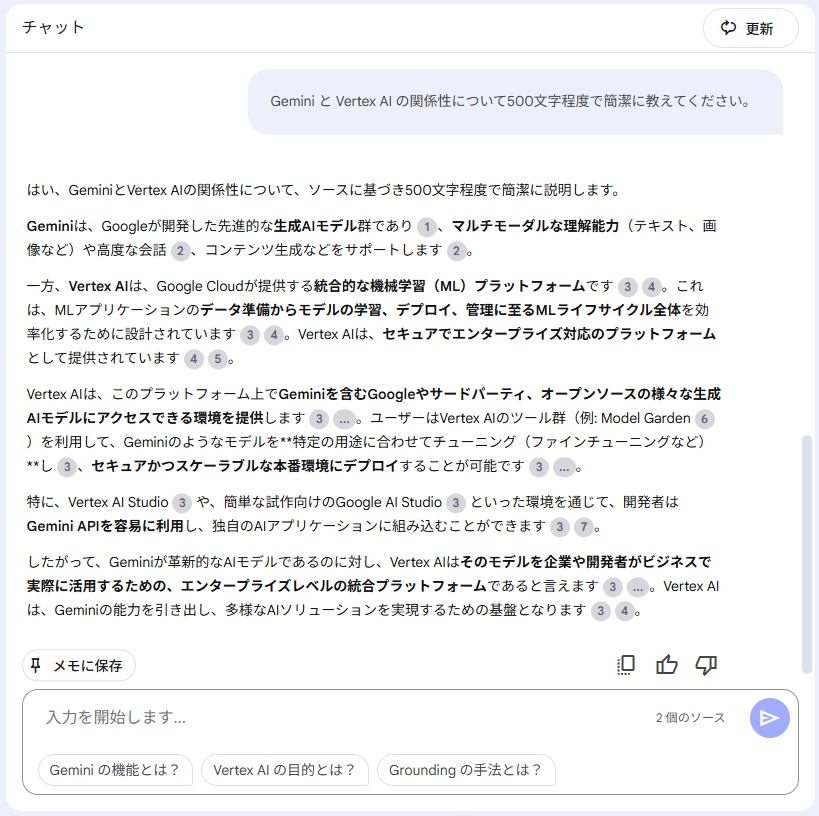Open citation 4 after 基盤となります
The width and height of the screenshot is (819, 816).
coord(625,611)
